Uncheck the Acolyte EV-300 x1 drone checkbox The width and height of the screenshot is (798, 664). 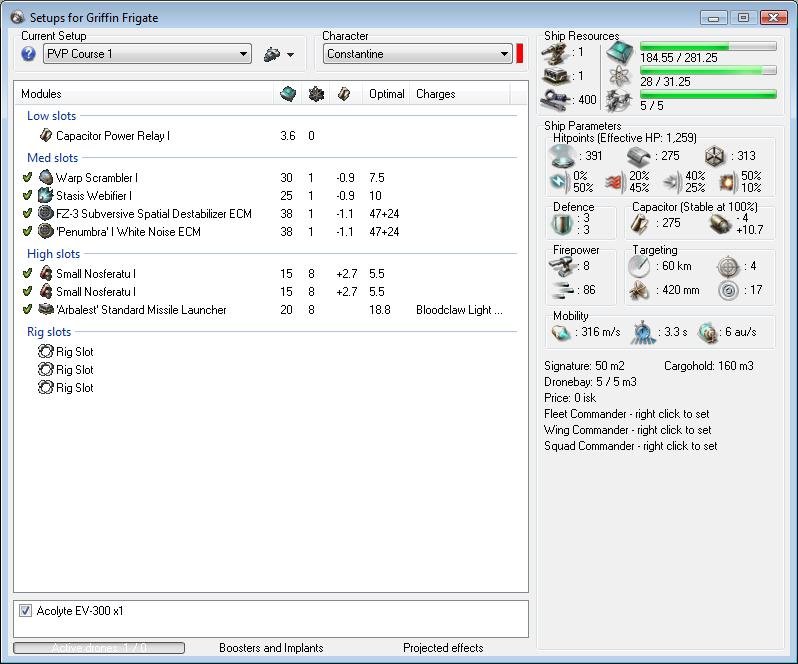tap(25, 611)
